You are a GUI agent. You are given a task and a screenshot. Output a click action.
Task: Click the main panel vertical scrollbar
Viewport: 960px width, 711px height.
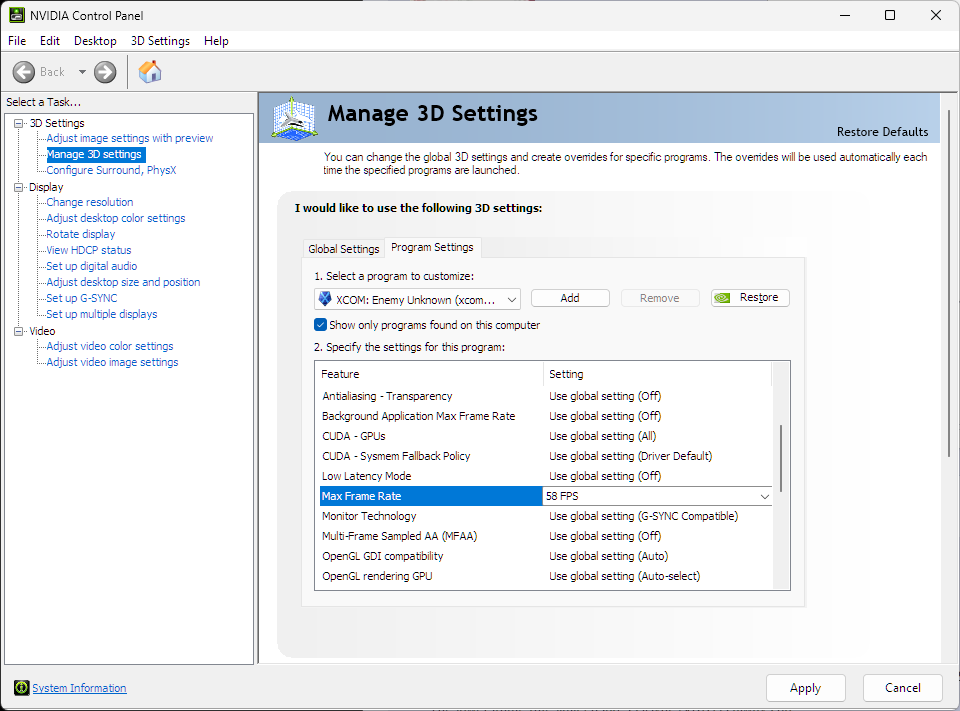[950, 283]
